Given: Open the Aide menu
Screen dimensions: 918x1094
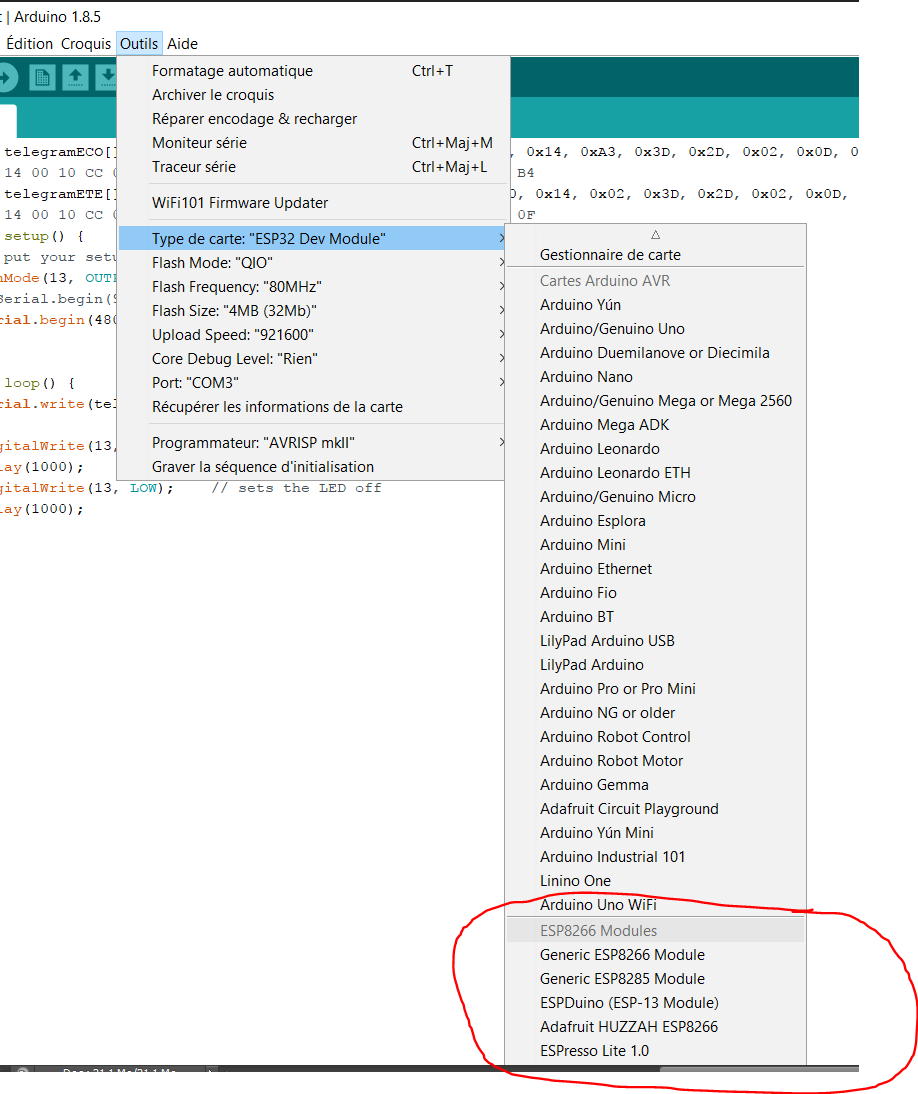Looking at the screenshot, I should tap(182, 44).
